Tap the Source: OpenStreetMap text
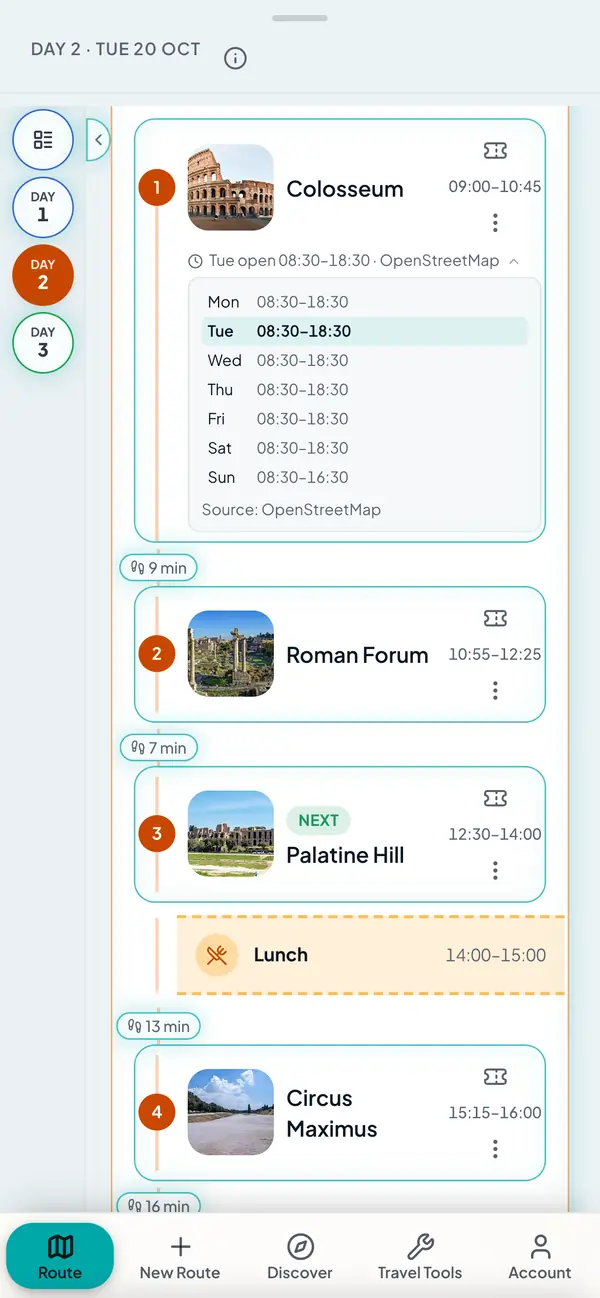Viewport: 600px width, 1298px height. pyautogui.click(x=291, y=509)
